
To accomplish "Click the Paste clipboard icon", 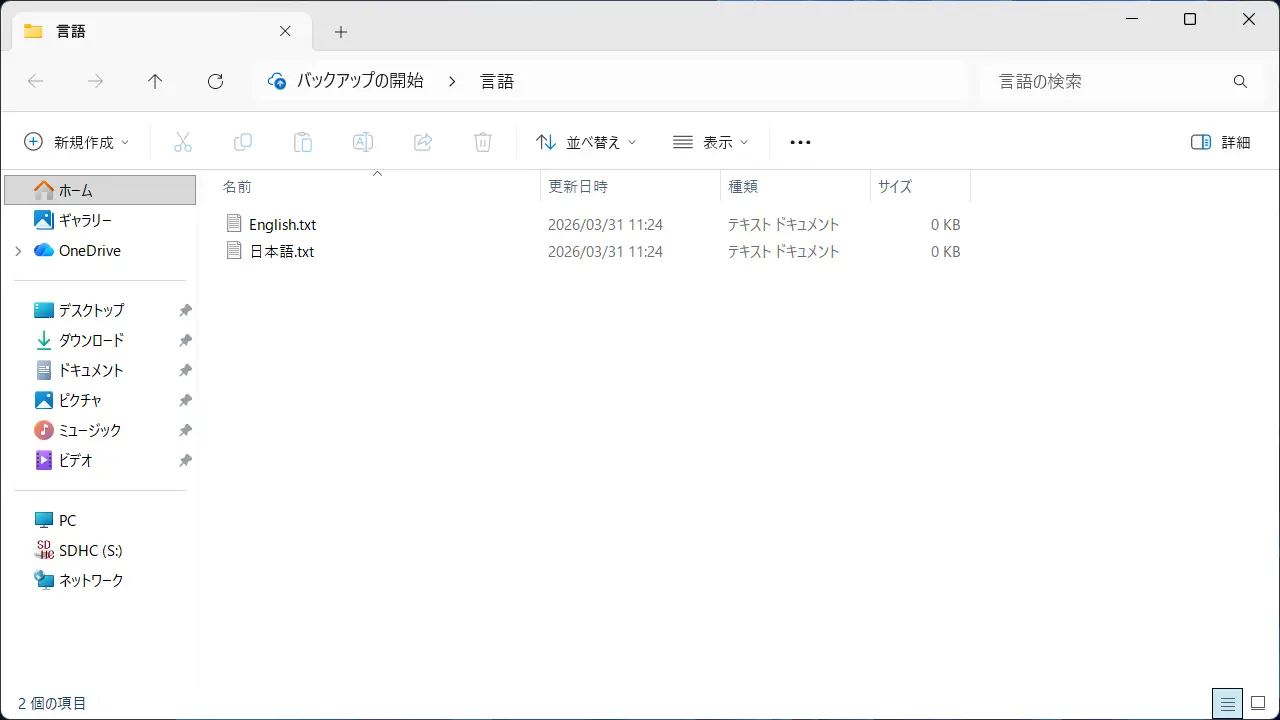I will click(x=303, y=142).
